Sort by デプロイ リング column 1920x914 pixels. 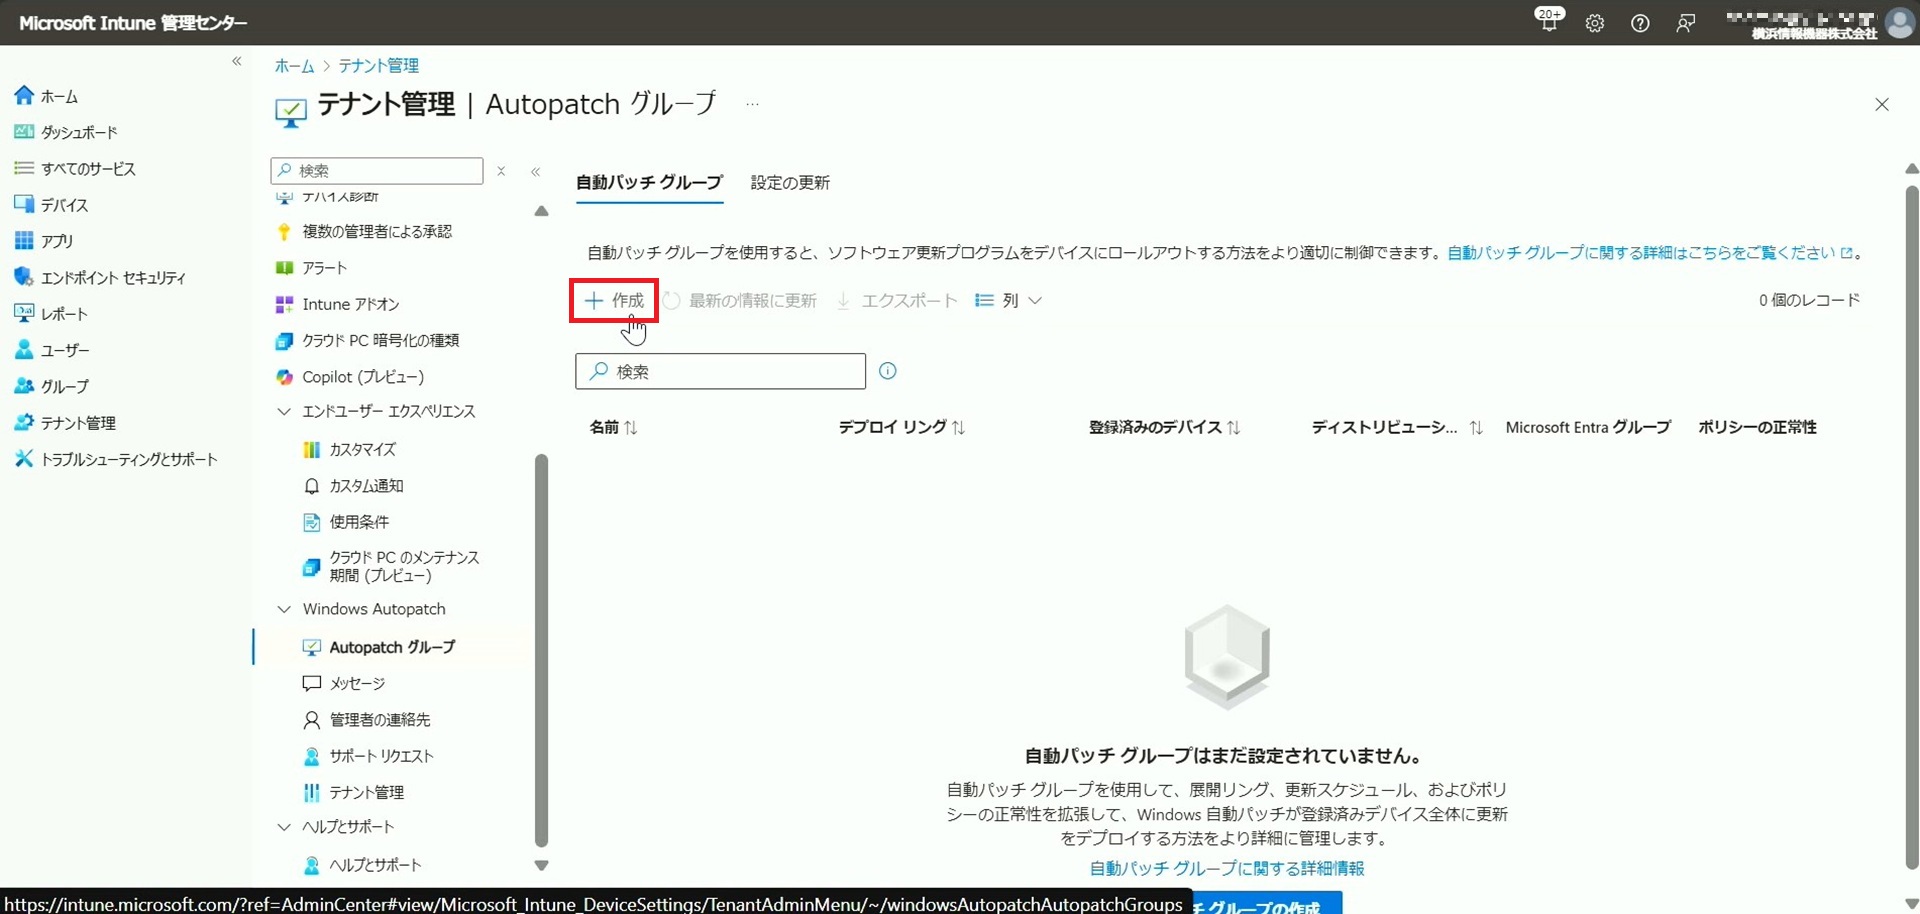point(902,428)
